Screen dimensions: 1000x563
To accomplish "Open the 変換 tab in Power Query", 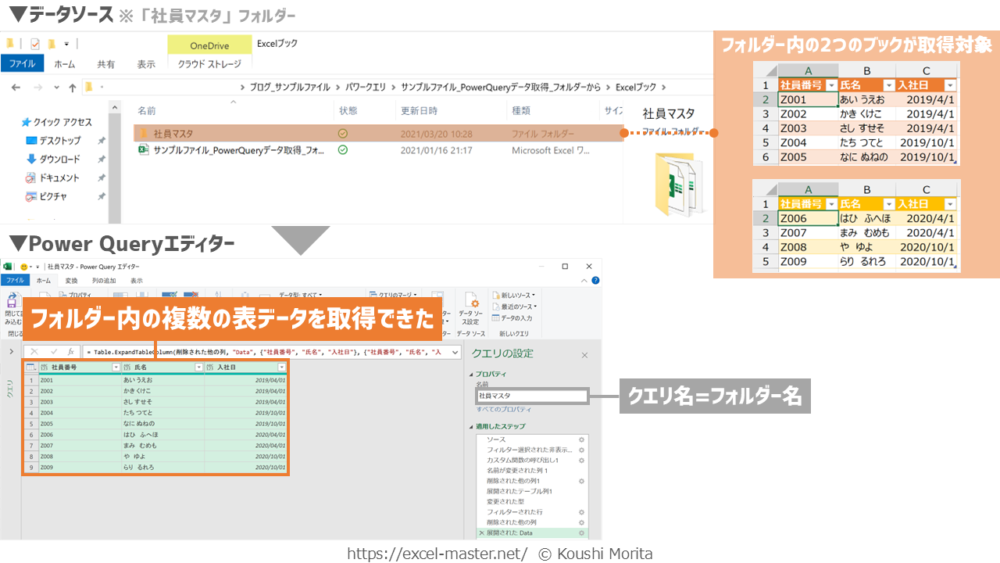I will [71, 281].
